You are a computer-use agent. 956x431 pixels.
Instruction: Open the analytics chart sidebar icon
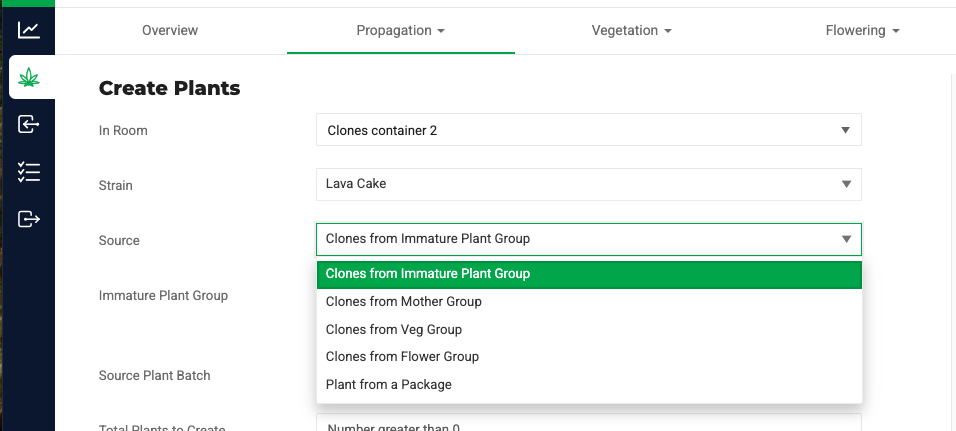pyautogui.click(x=29, y=30)
